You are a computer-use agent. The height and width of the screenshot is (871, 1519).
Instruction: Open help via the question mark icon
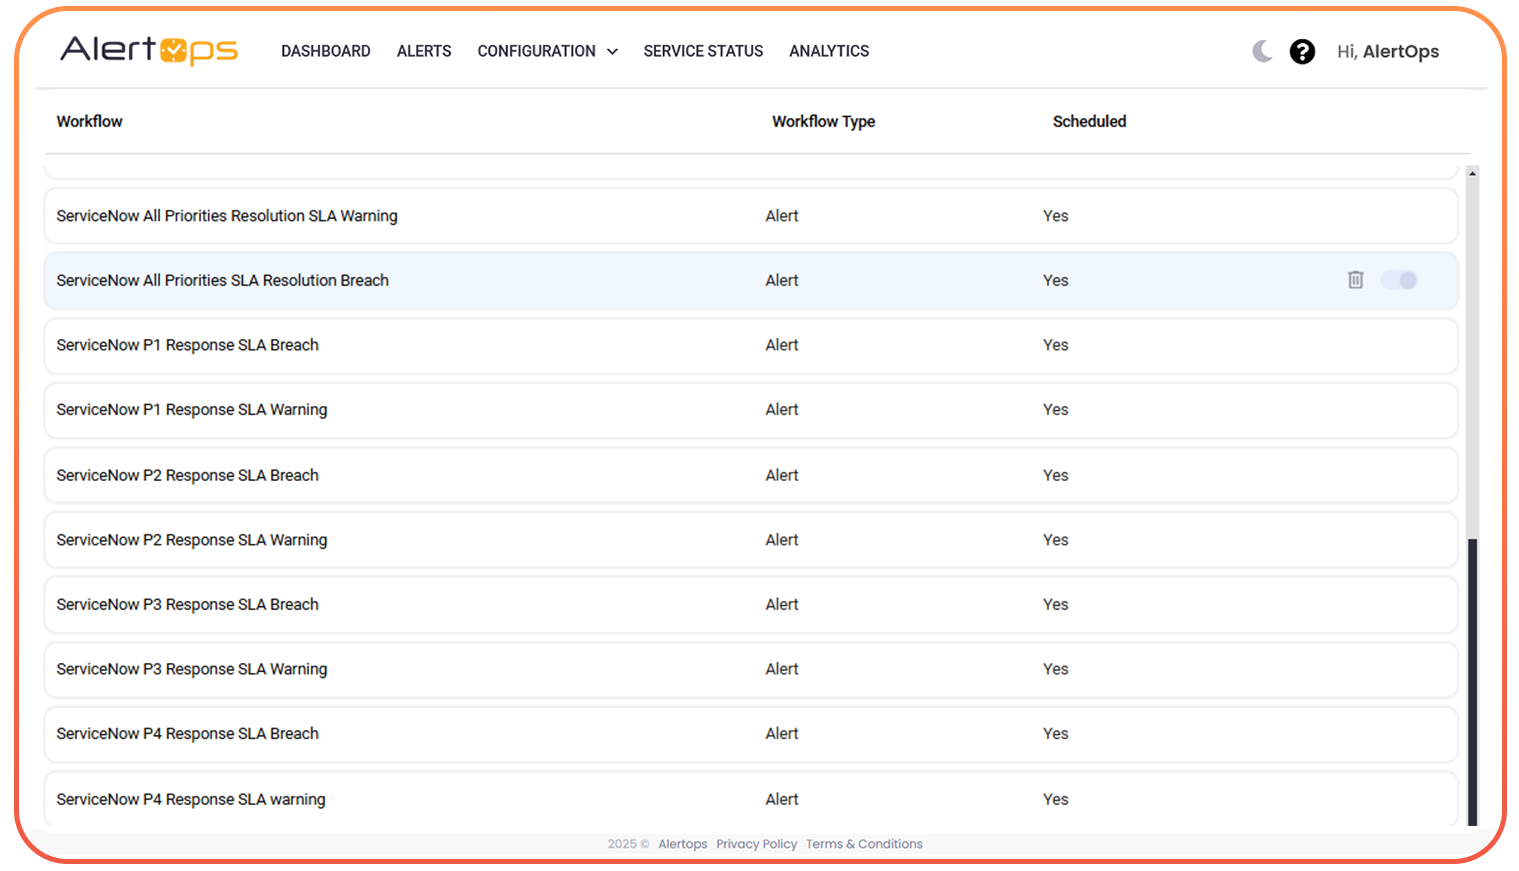1302,51
